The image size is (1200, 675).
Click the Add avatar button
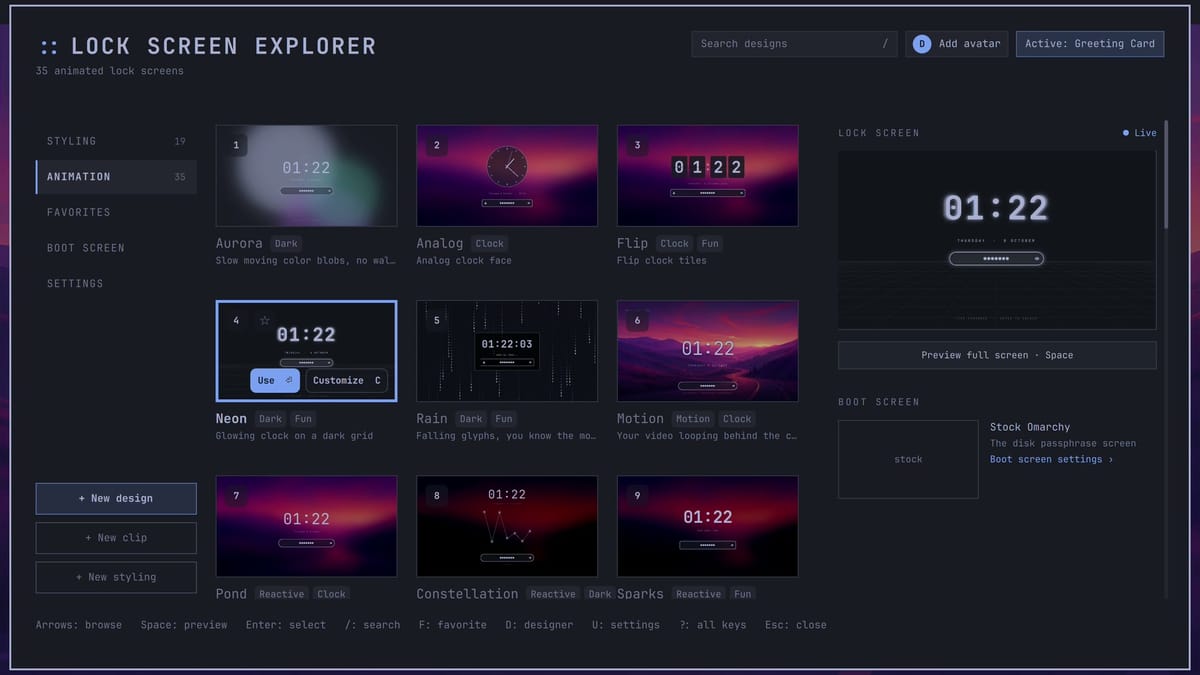(x=957, y=44)
